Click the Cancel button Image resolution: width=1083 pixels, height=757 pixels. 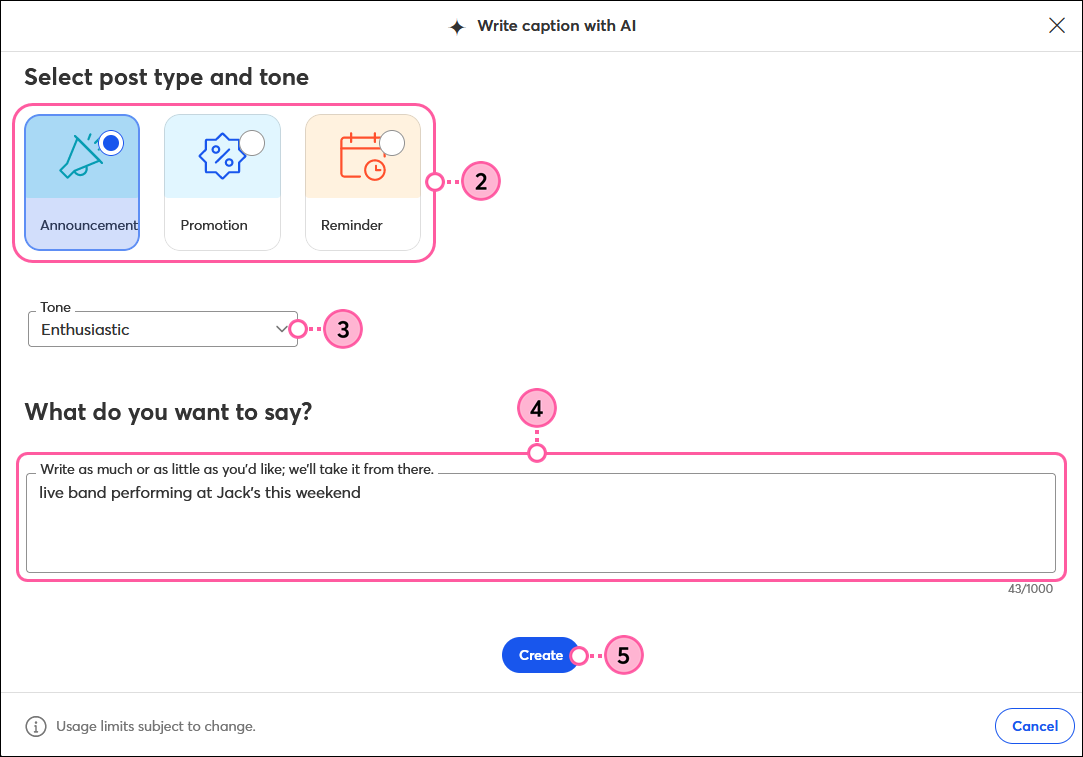click(x=1035, y=726)
